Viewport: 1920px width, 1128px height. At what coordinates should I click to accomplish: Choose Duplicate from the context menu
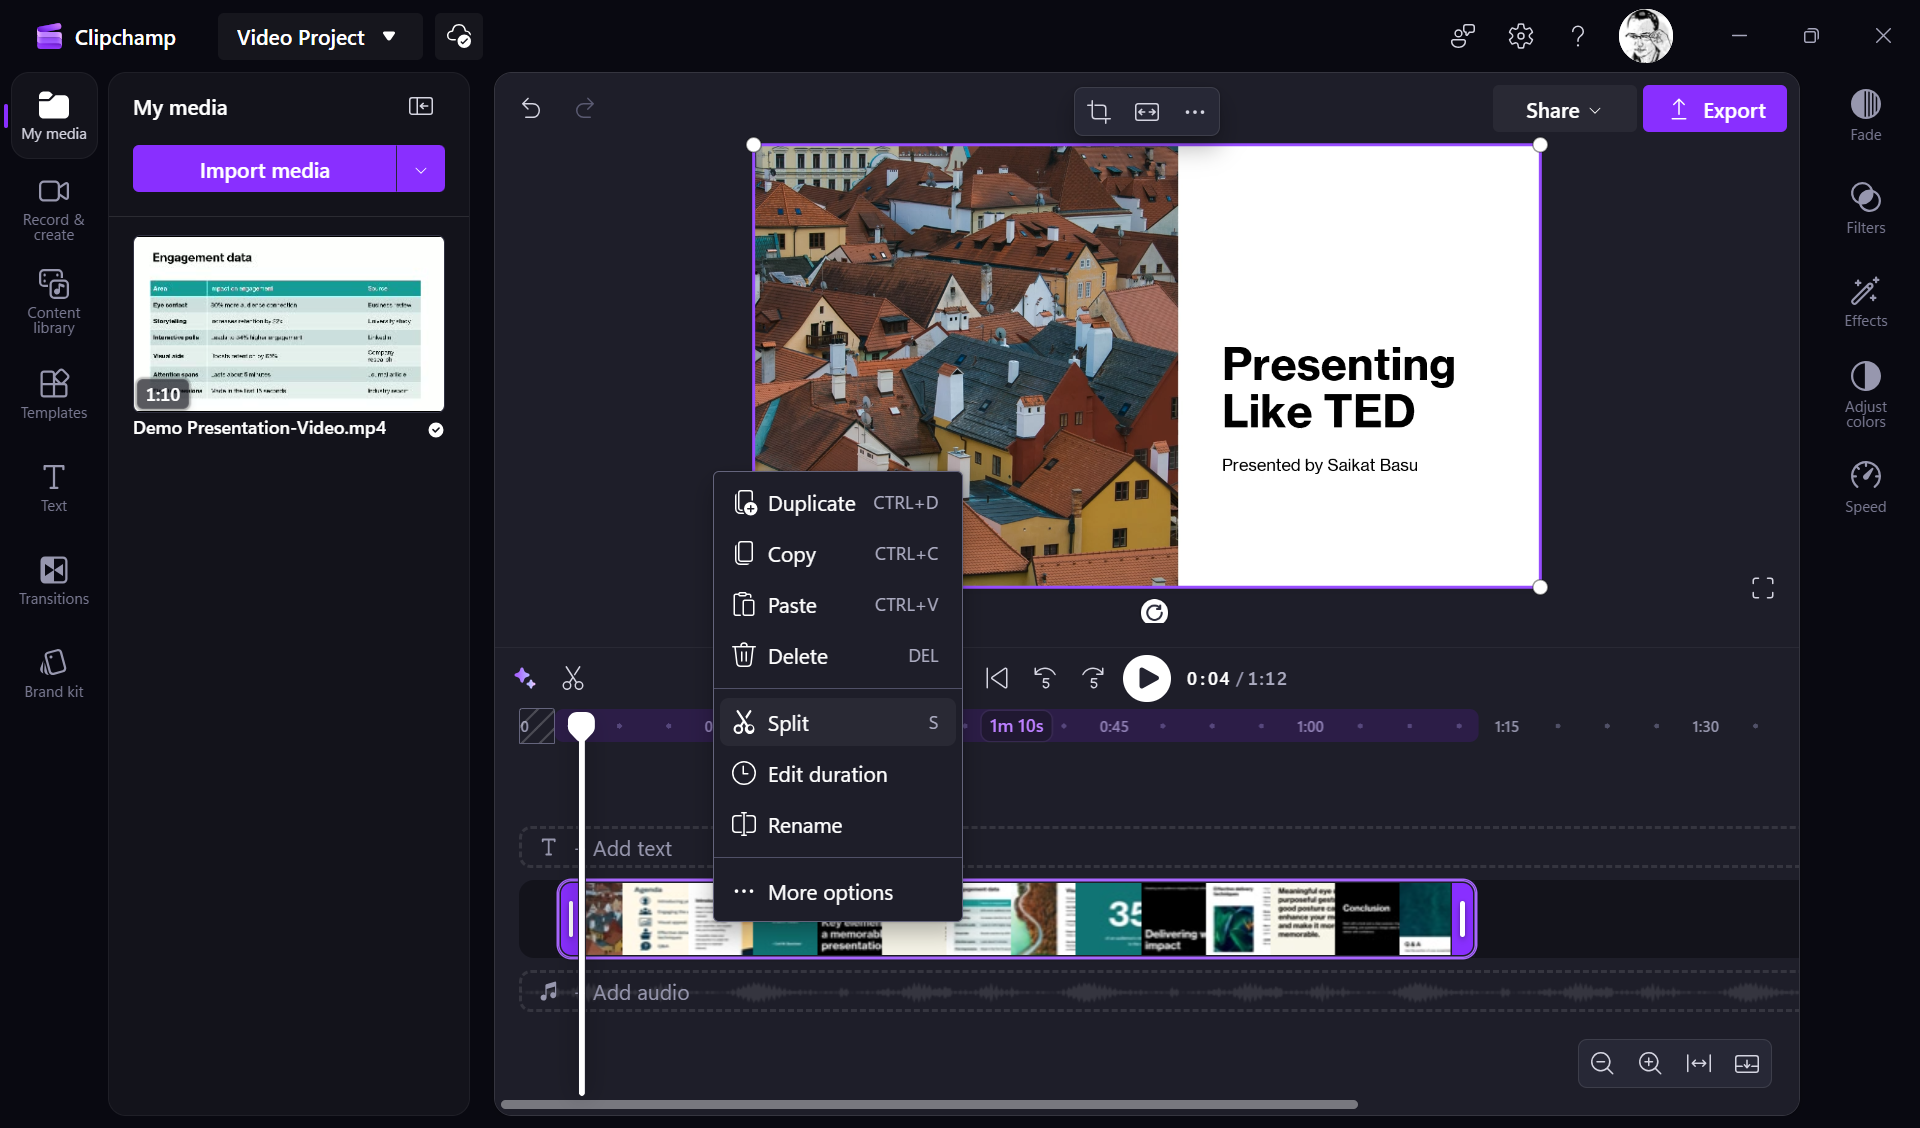[837, 503]
